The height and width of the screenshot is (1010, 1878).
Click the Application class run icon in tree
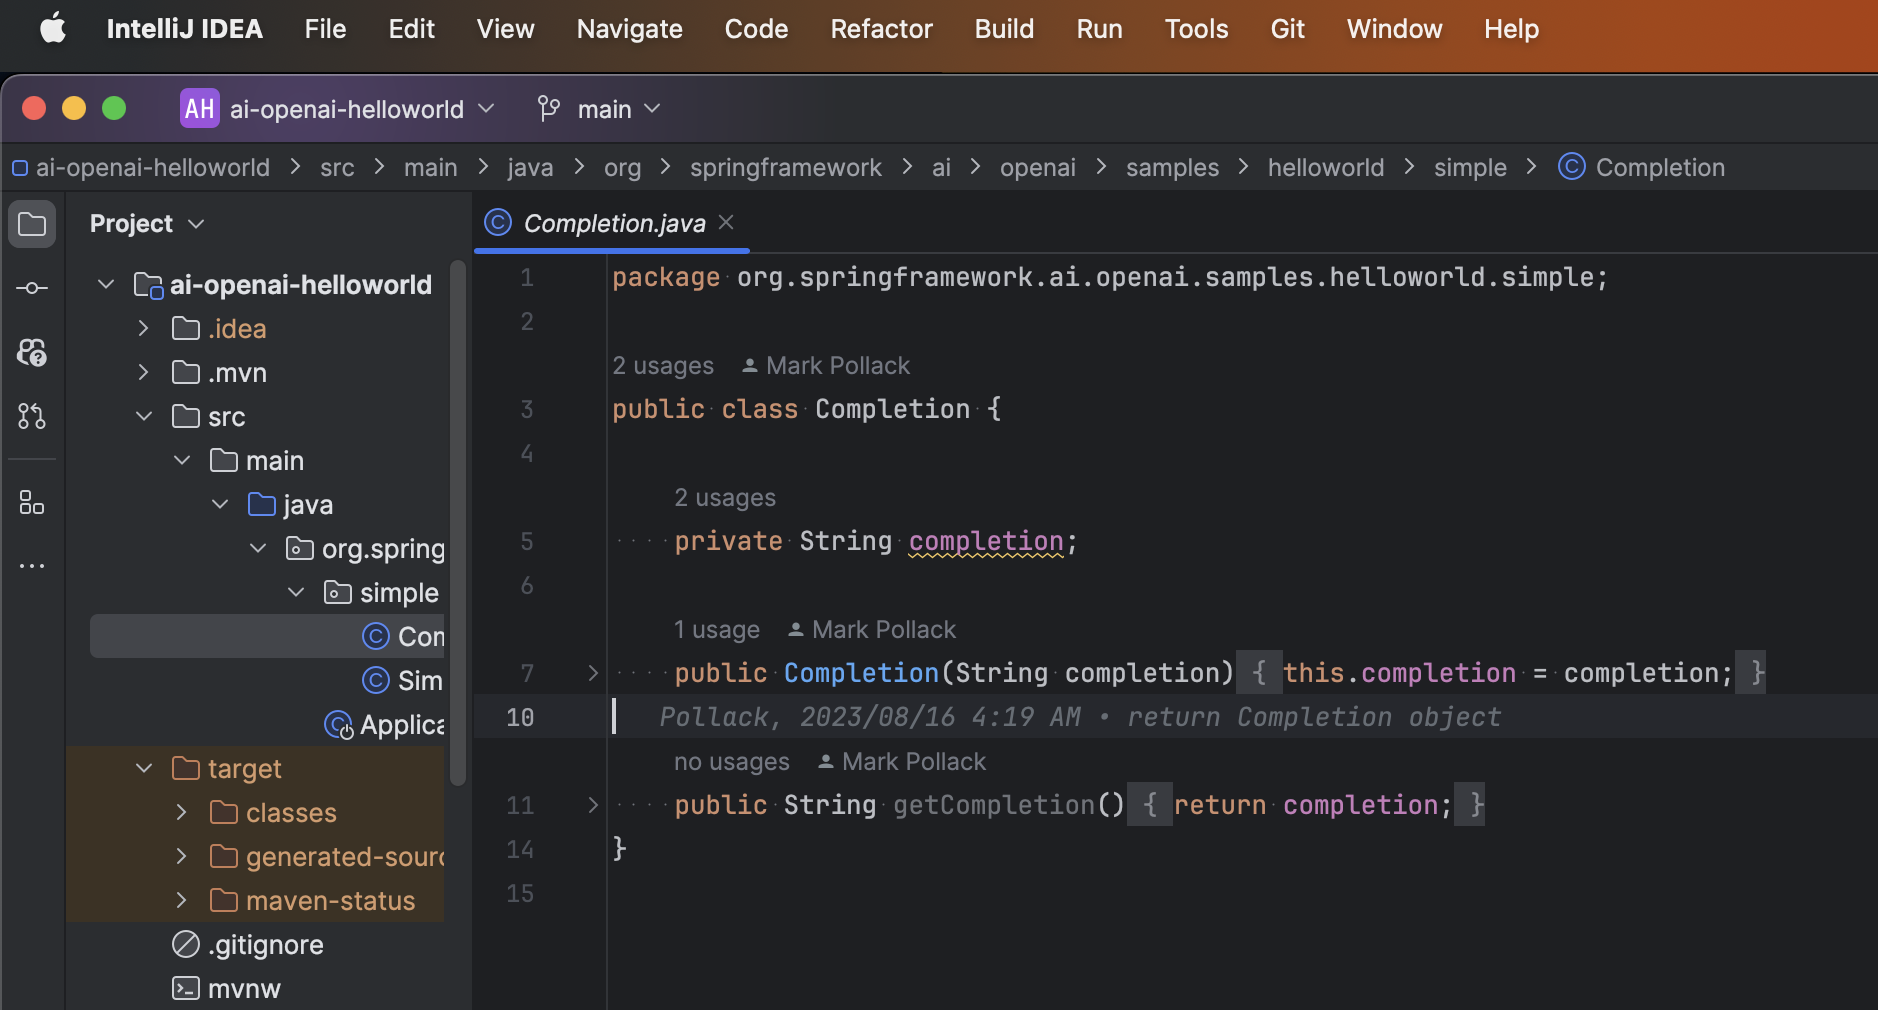tap(338, 724)
